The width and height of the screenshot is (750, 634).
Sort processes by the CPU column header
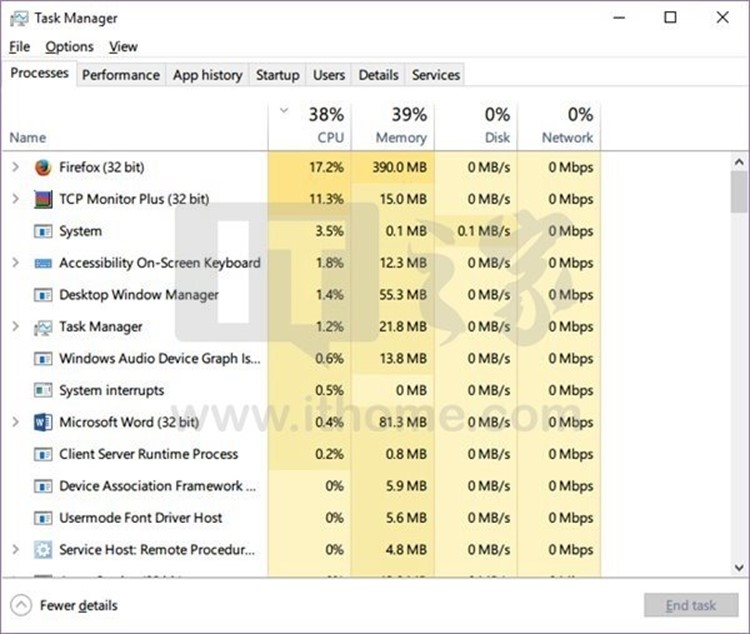(x=312, y=126)
